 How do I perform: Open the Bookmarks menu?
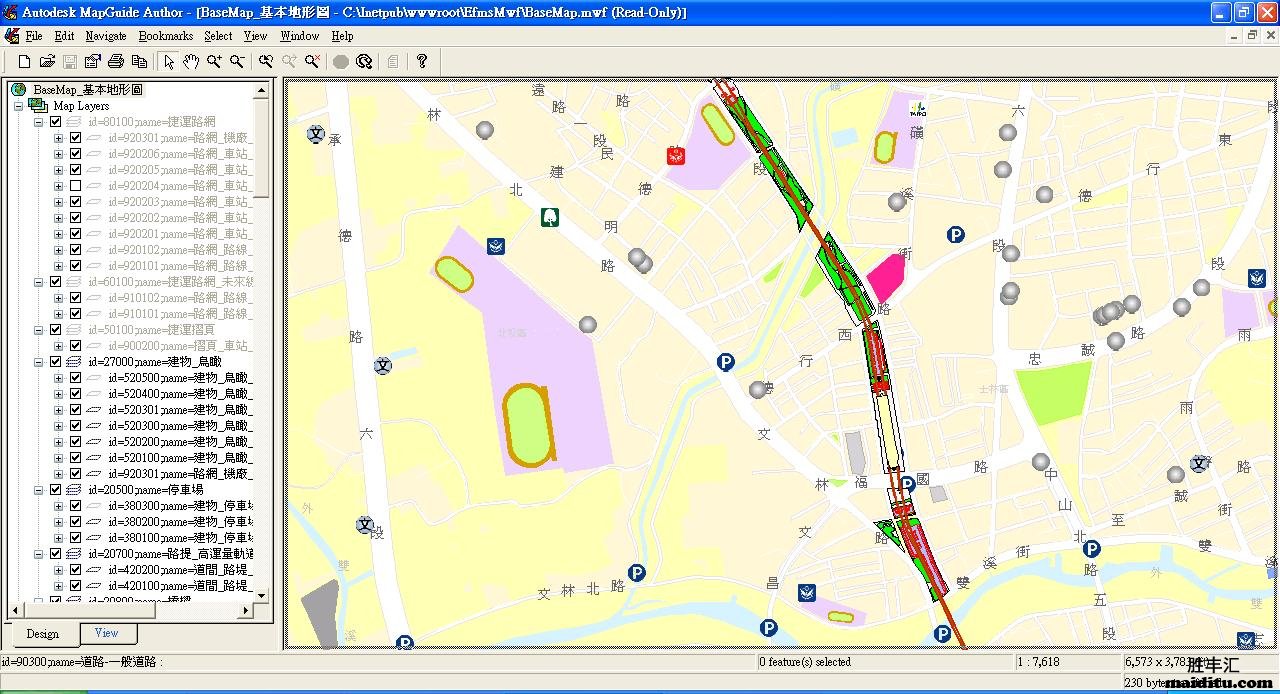(165, 36)
